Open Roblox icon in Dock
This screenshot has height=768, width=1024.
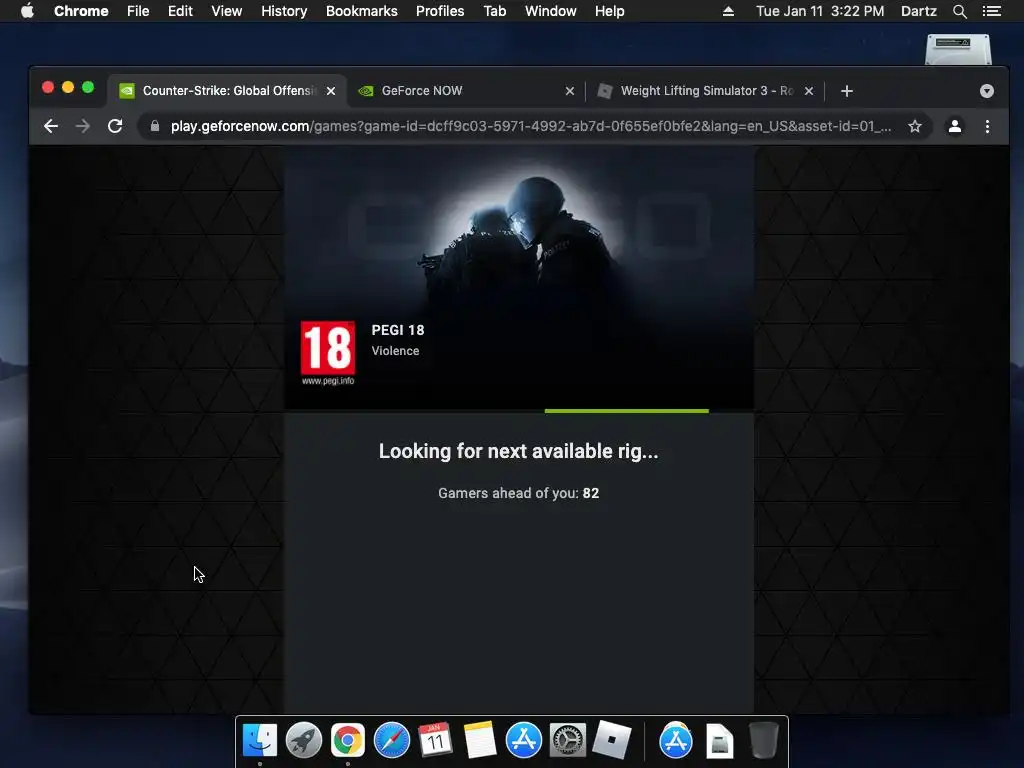click(x=611, y=741)
